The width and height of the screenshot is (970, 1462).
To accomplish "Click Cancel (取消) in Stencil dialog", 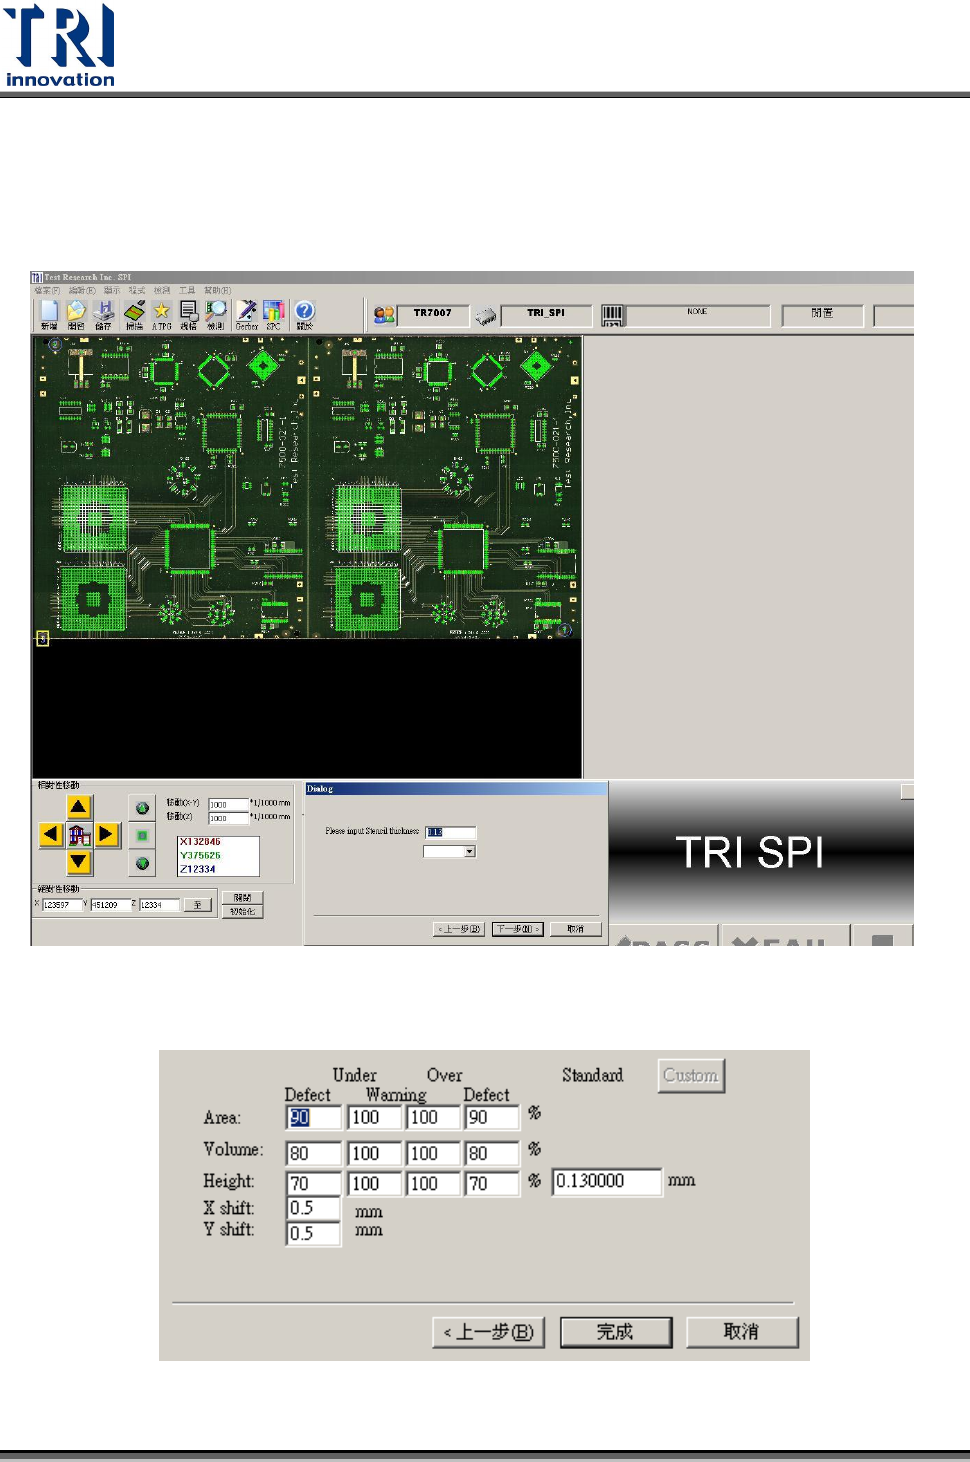I will tap(575, 929).
